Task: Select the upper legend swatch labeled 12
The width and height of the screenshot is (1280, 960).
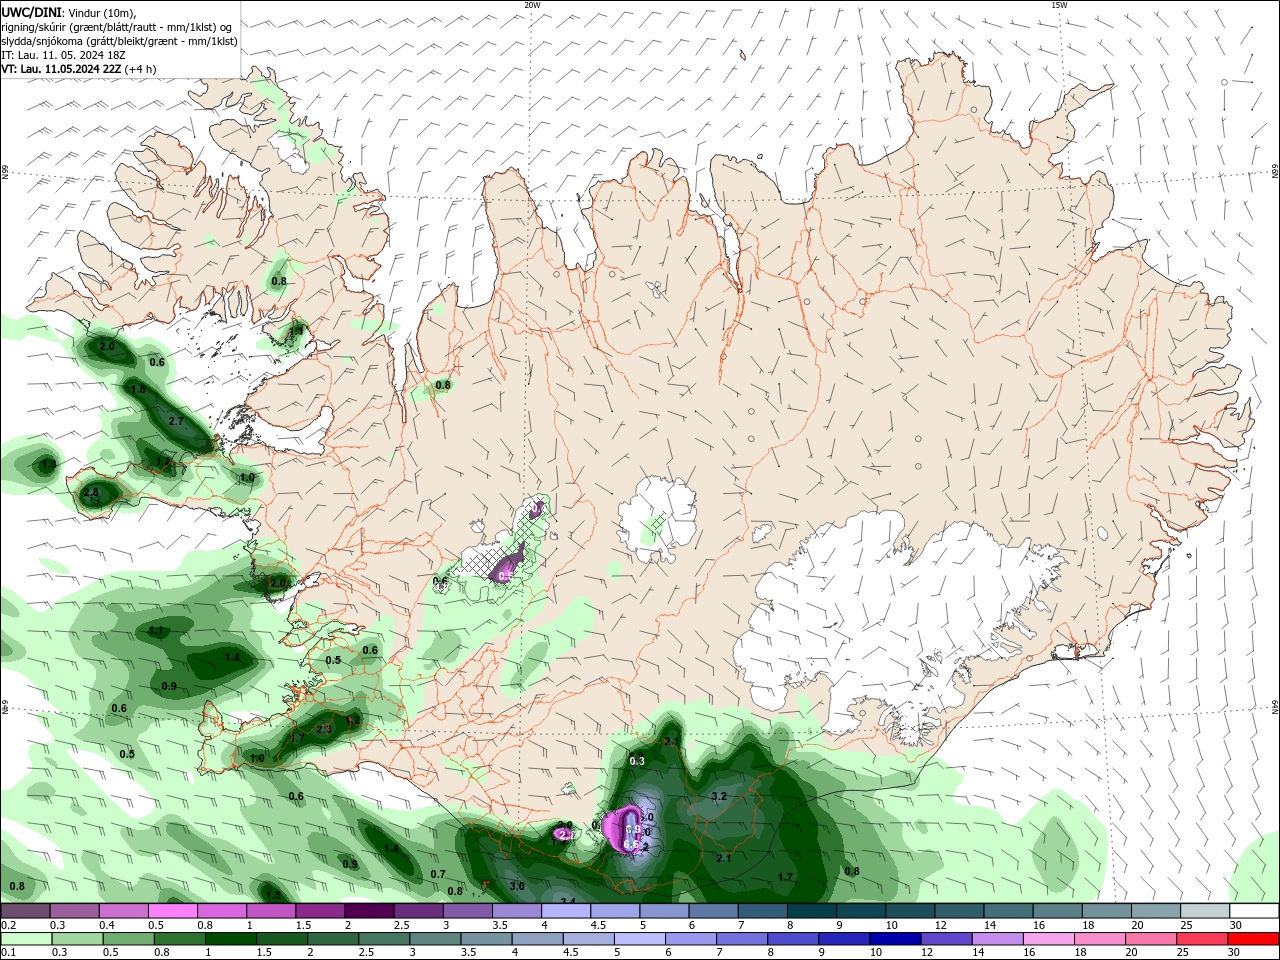Action: pyautogui.click(x=958, y=911)
